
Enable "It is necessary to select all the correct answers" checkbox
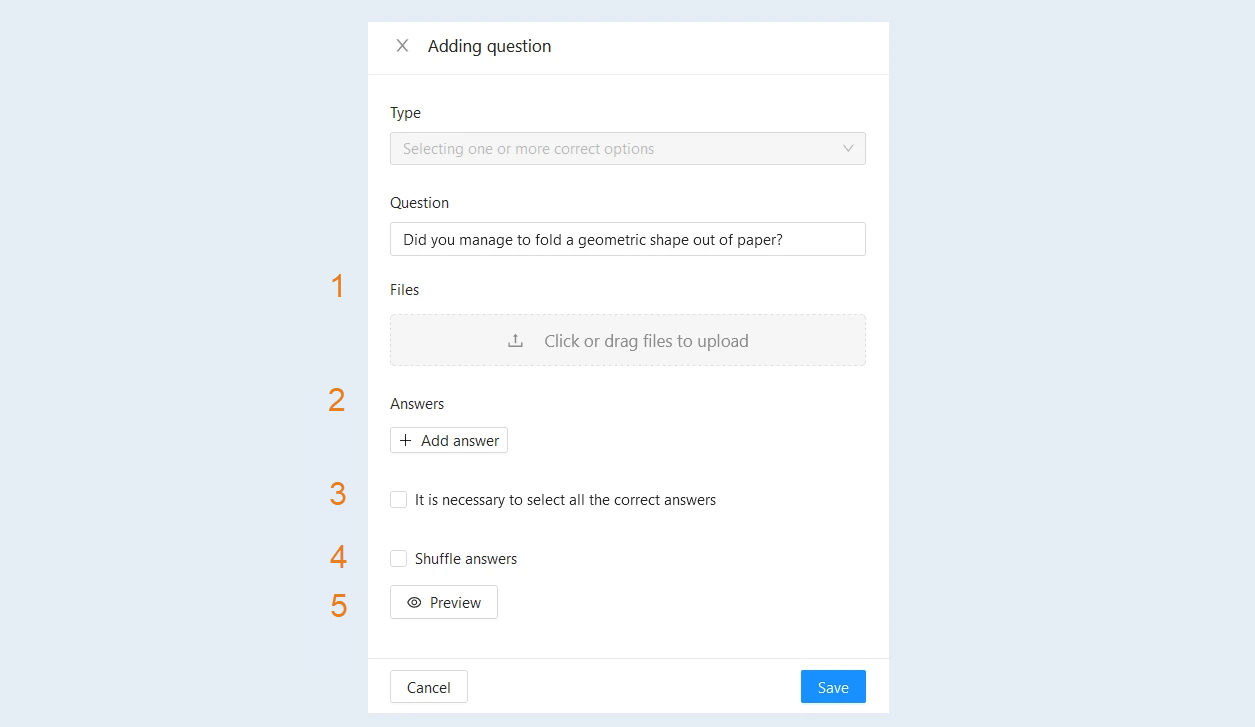point(399,500)
